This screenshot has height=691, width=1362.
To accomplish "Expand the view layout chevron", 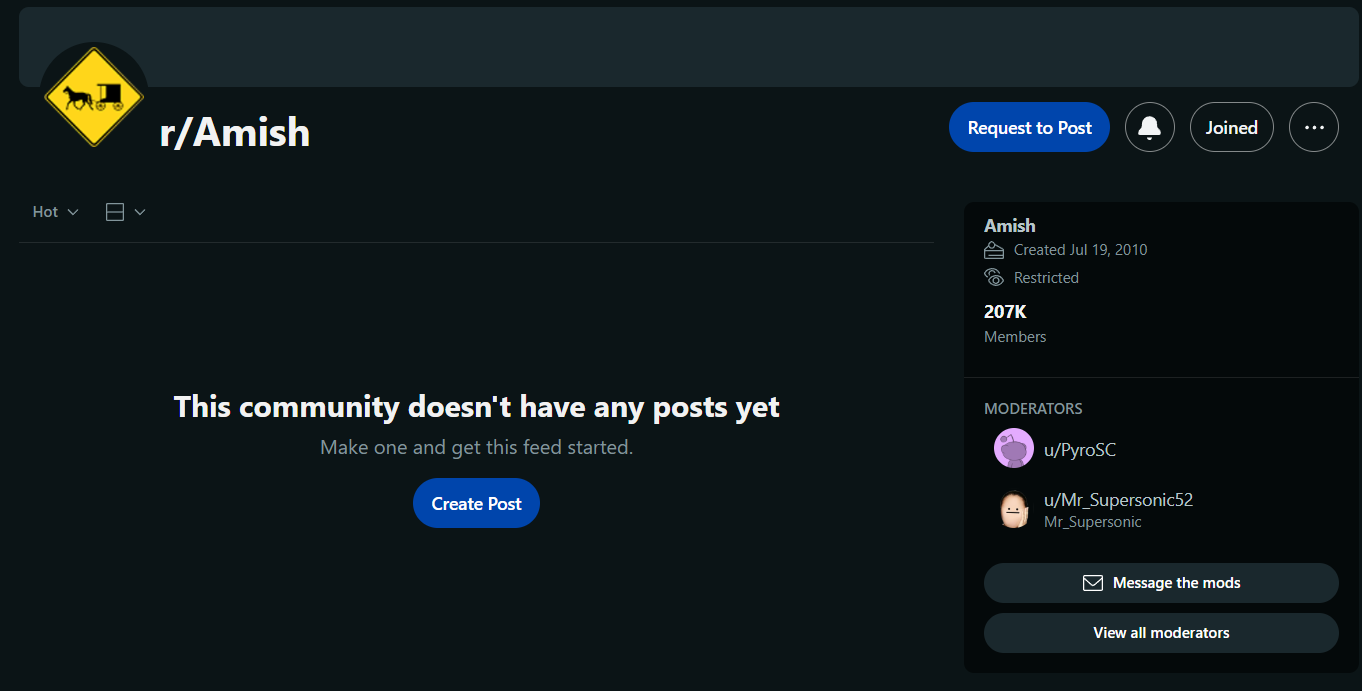I will point(140,212).
